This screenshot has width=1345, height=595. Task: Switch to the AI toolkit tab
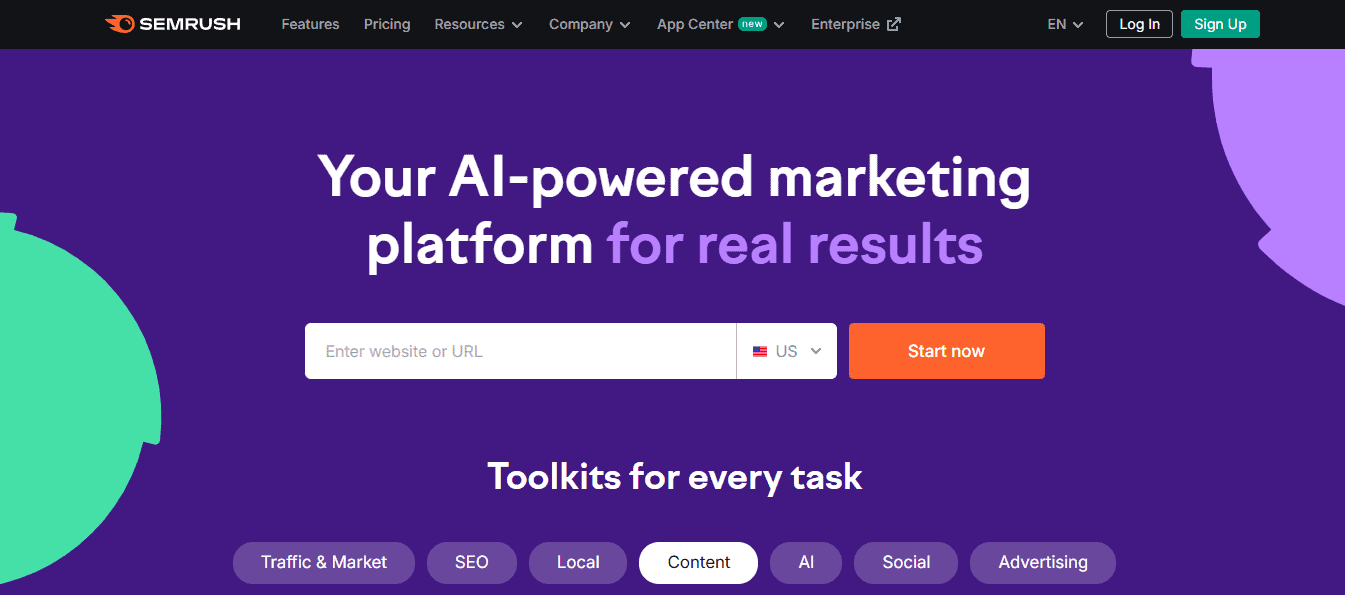tap(806, 562)
